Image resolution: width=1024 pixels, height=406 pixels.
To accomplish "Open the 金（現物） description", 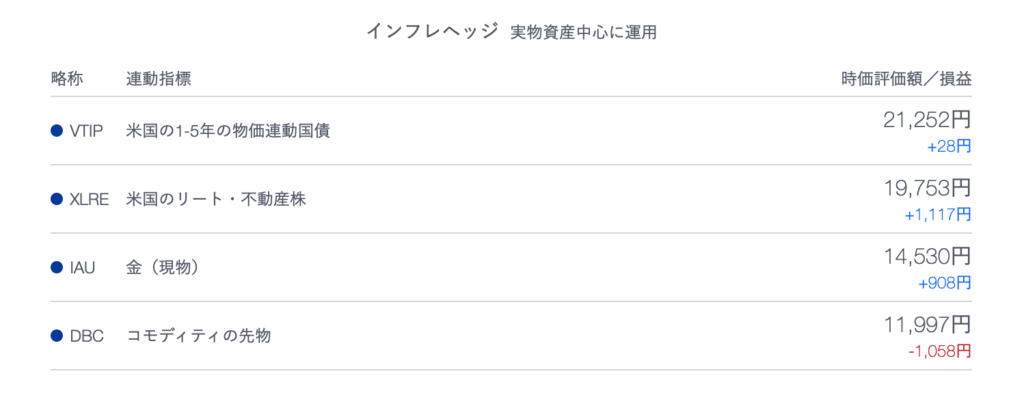I will [x=162, y=268].
